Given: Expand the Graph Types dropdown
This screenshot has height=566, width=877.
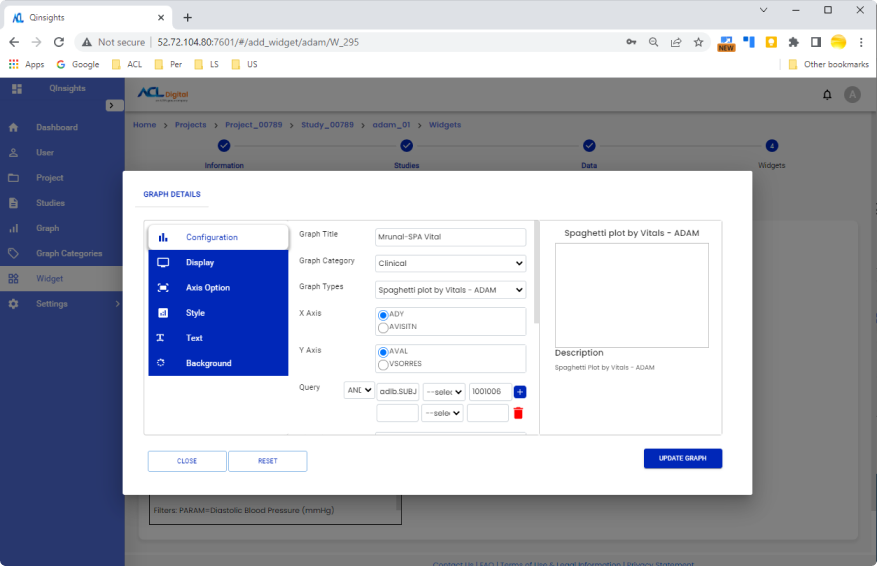Looking at the screenshot, I should tap(450, 290).
